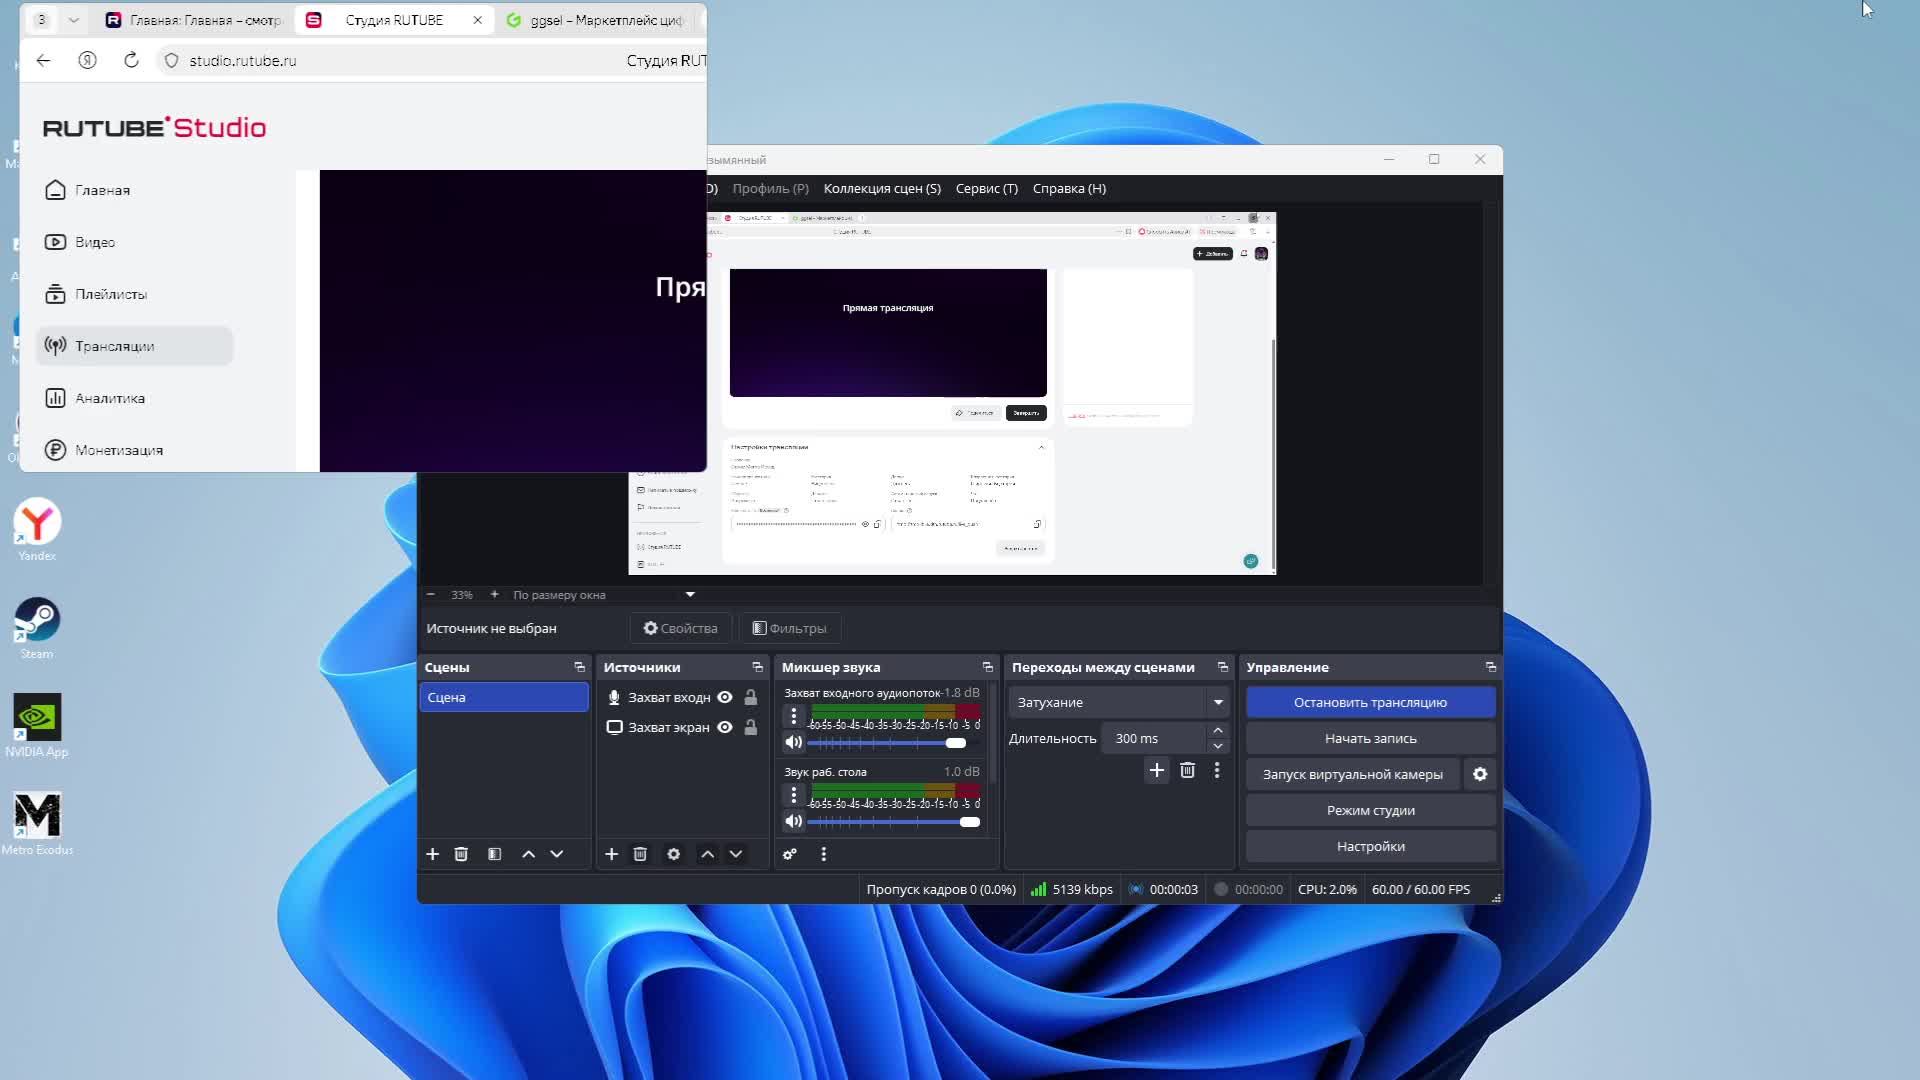Viewport: 1920px width, 1080px height.
Task: Click Остановить трансляцию button
Action: click(x=1370, y=702)
